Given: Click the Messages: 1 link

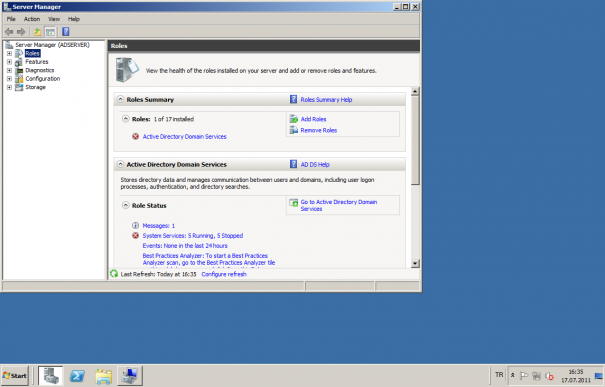Looking at the screenshot, I should [x=159, y=226].
